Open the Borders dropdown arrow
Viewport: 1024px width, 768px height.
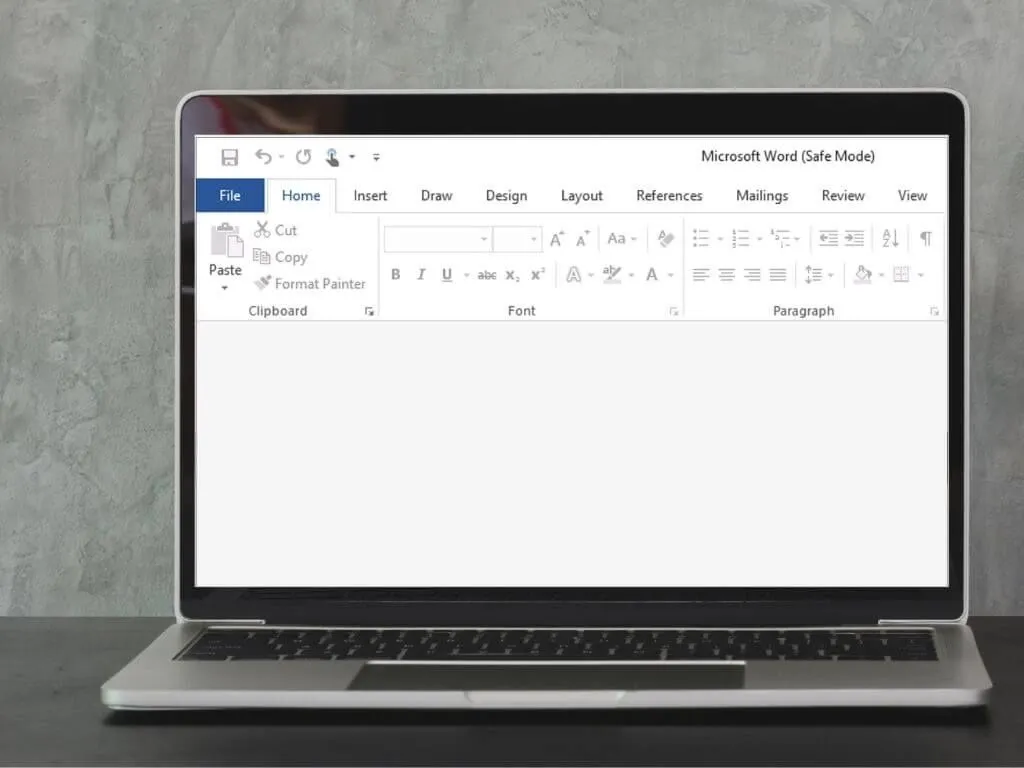[x=921, y=275]
